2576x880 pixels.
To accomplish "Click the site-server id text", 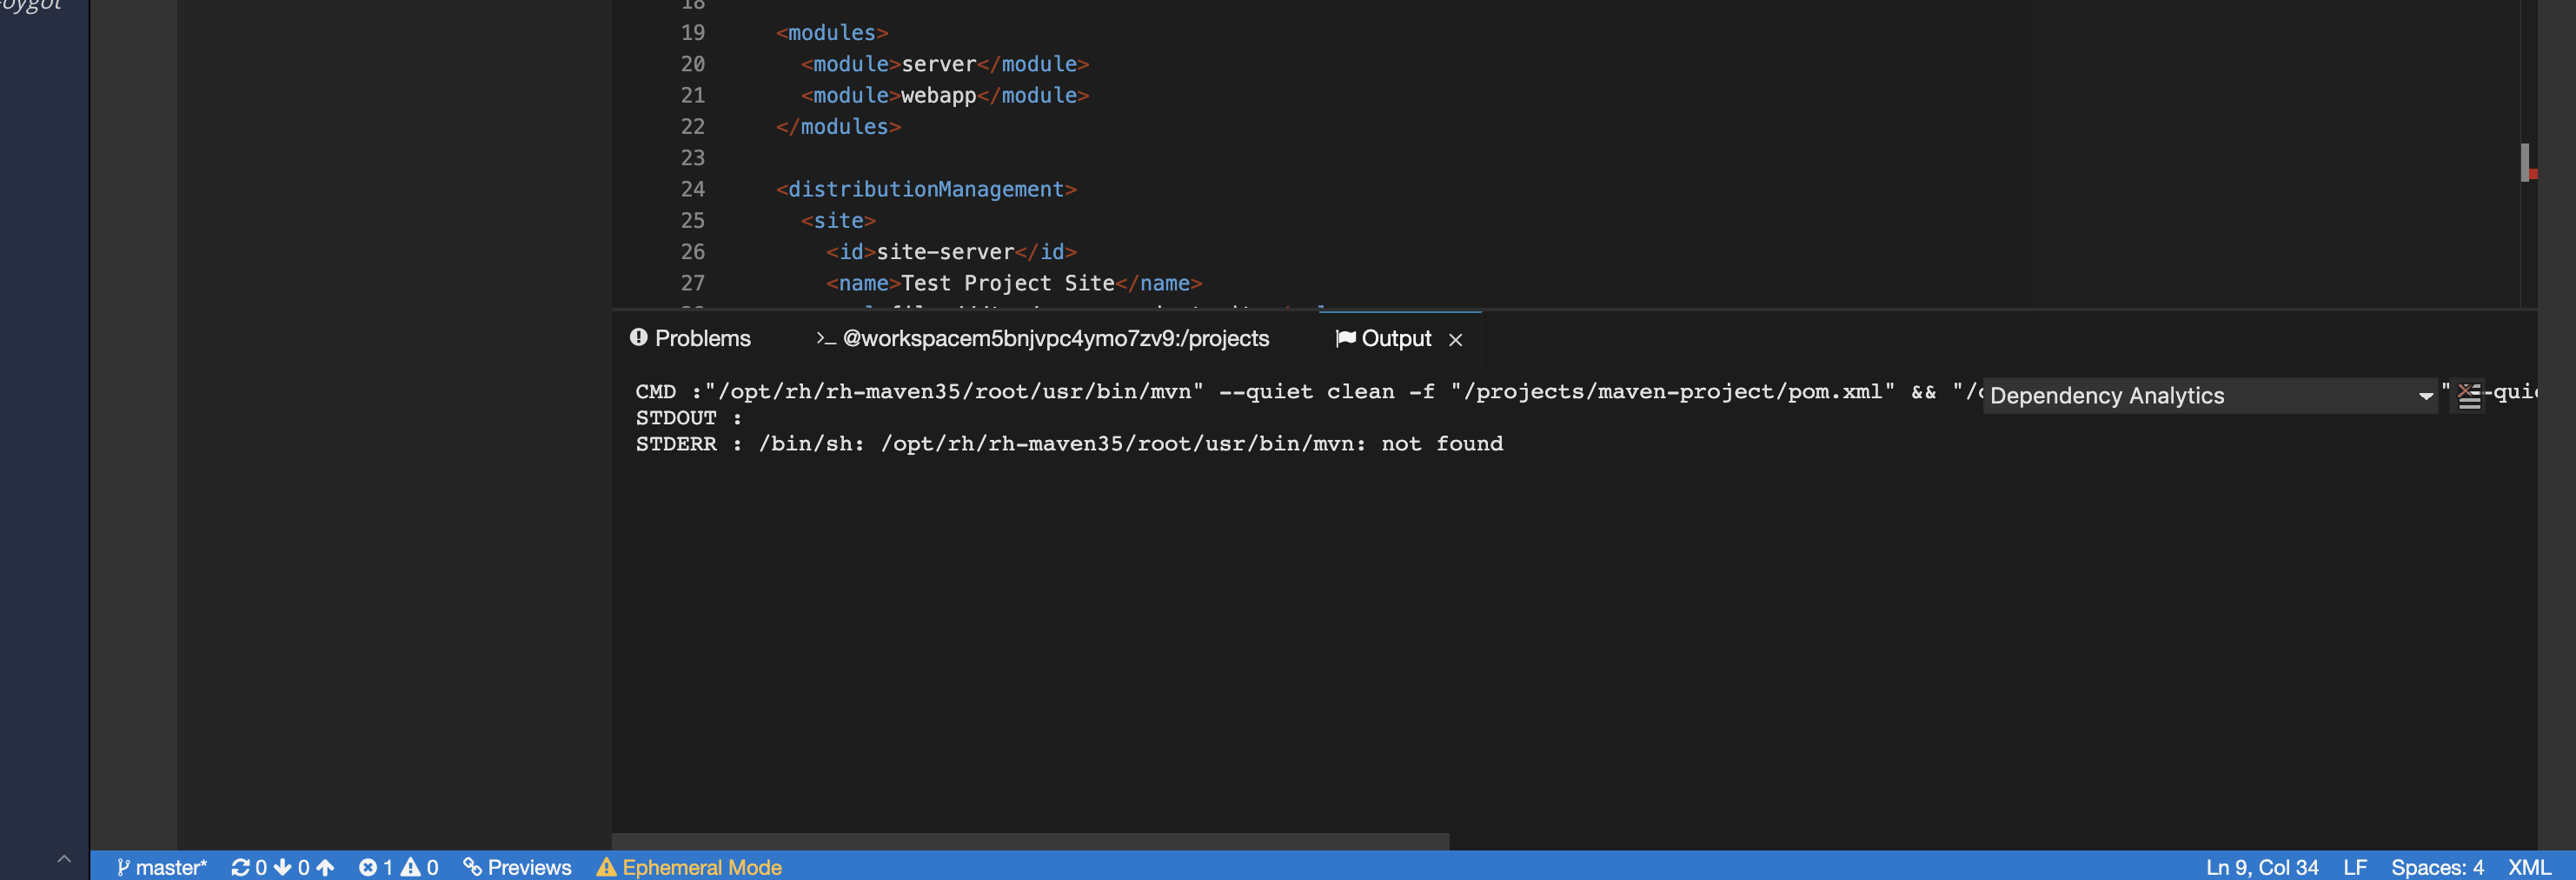I will [945, 252].
